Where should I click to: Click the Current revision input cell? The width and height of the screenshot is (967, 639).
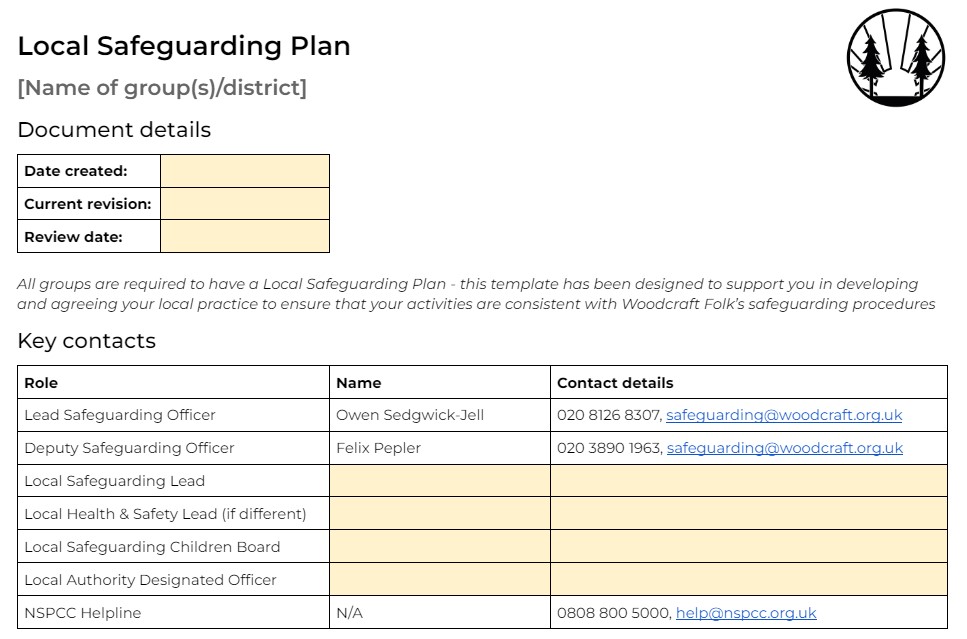[x=245, y=204]
